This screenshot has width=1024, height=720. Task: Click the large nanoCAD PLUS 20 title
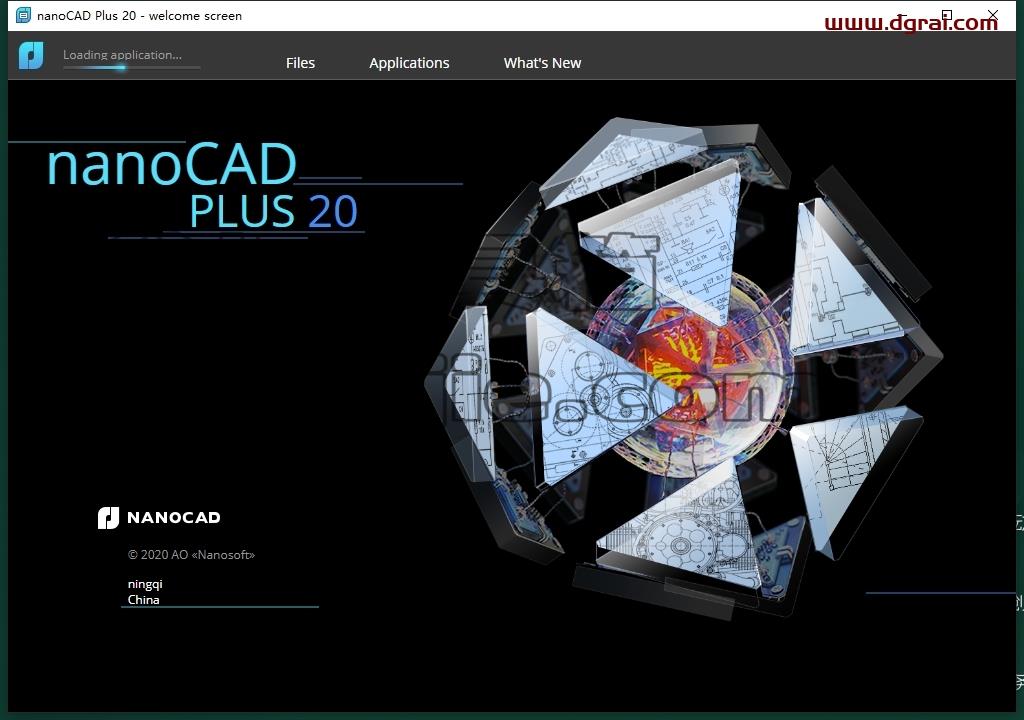click(203, 186)
